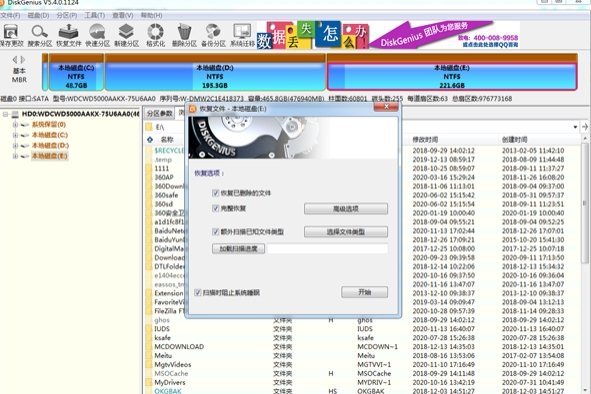The image size is (591, 394).
Task: Toggle the 完整恢复 checkbox
Action: coord(216,208)
